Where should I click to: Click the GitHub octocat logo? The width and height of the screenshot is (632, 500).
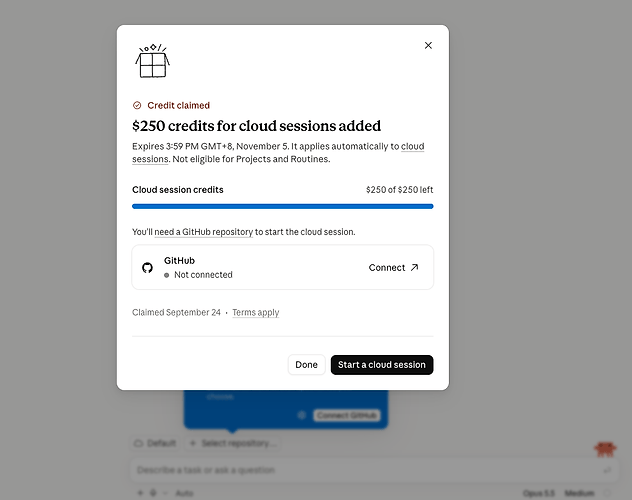click(x=148, y=268)
